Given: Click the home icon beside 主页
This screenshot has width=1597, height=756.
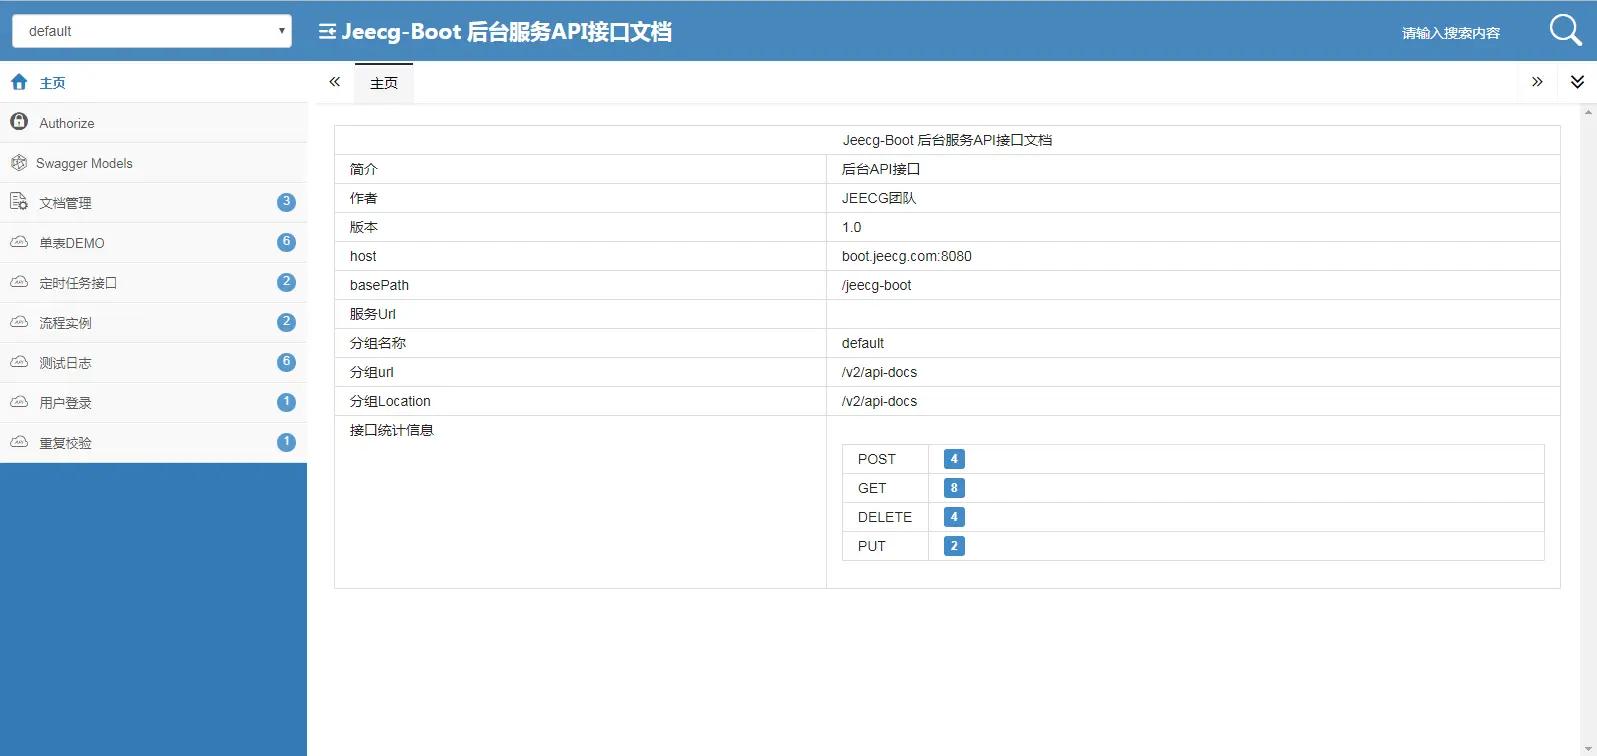Looking at the screenshot, I should coord(19,82).
